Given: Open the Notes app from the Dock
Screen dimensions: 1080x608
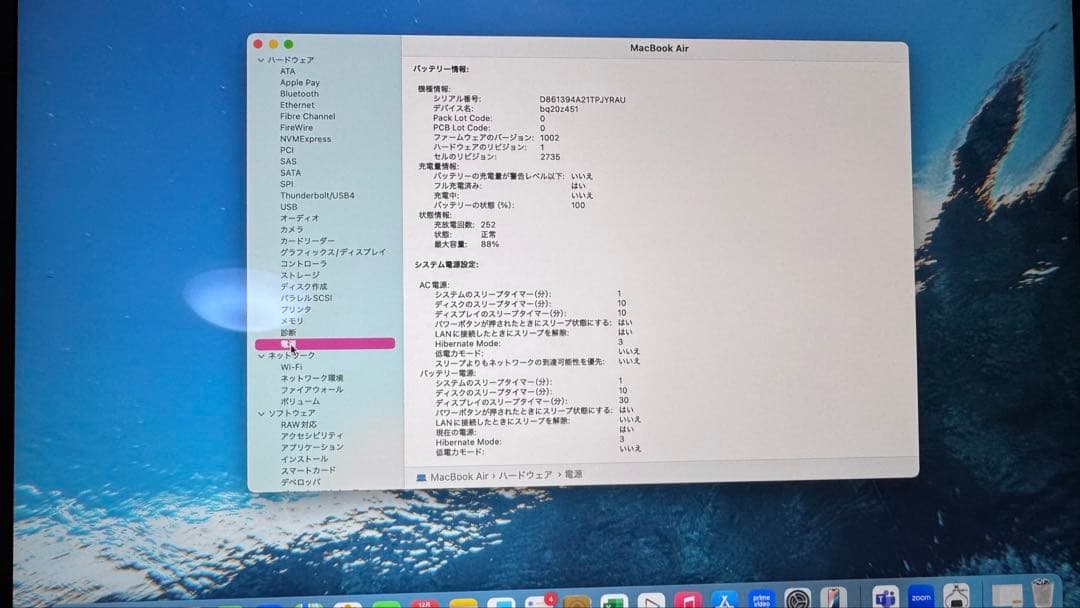Looking at the screenshot, I should click(x=461, y=600).
